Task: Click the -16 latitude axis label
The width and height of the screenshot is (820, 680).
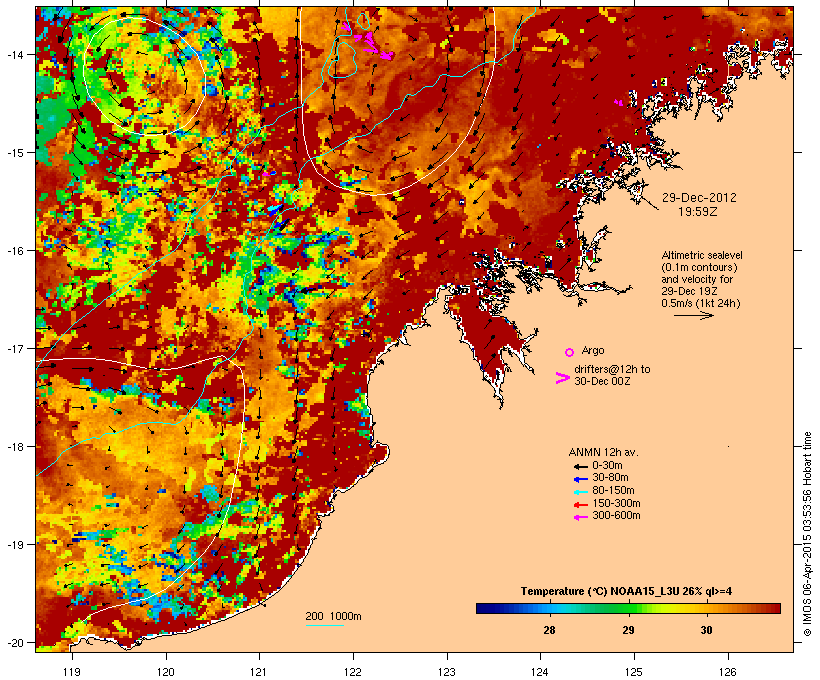Action: pyautogui.click(x=15, y=251)
